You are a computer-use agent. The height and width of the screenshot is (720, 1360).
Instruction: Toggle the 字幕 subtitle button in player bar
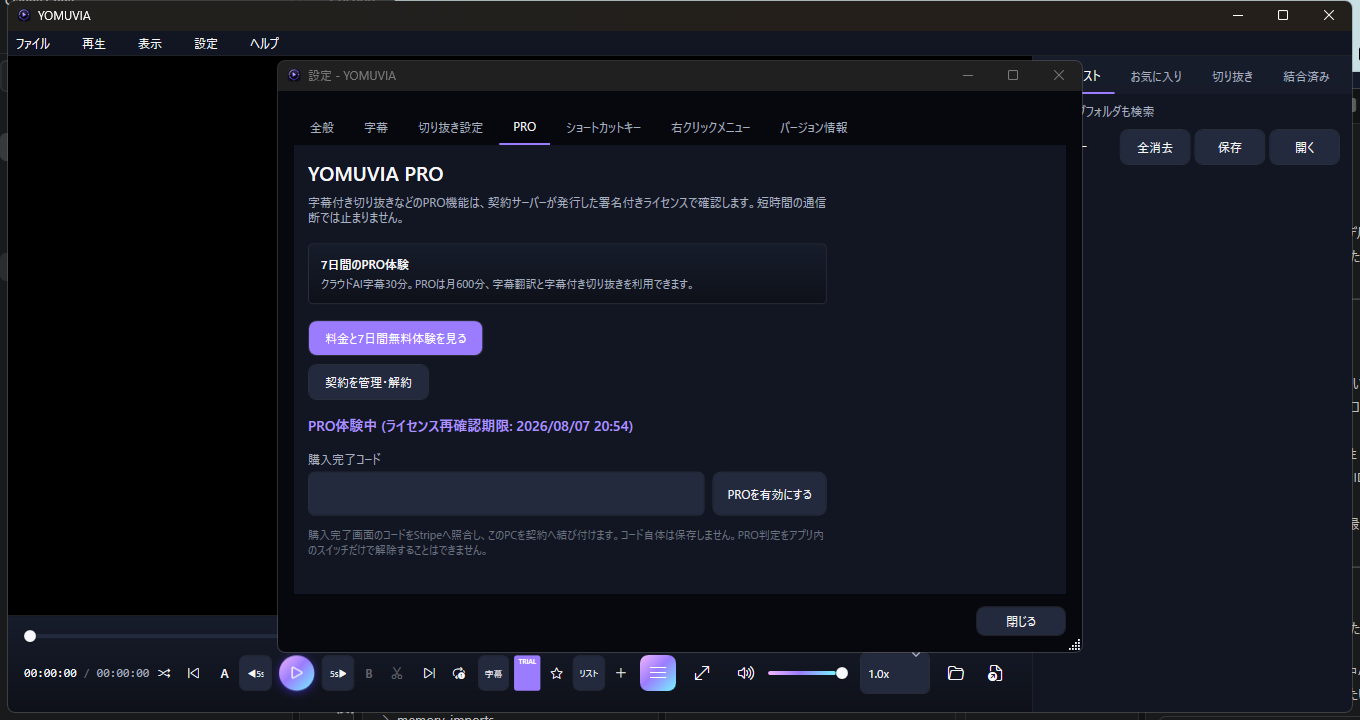coord(493,673)
